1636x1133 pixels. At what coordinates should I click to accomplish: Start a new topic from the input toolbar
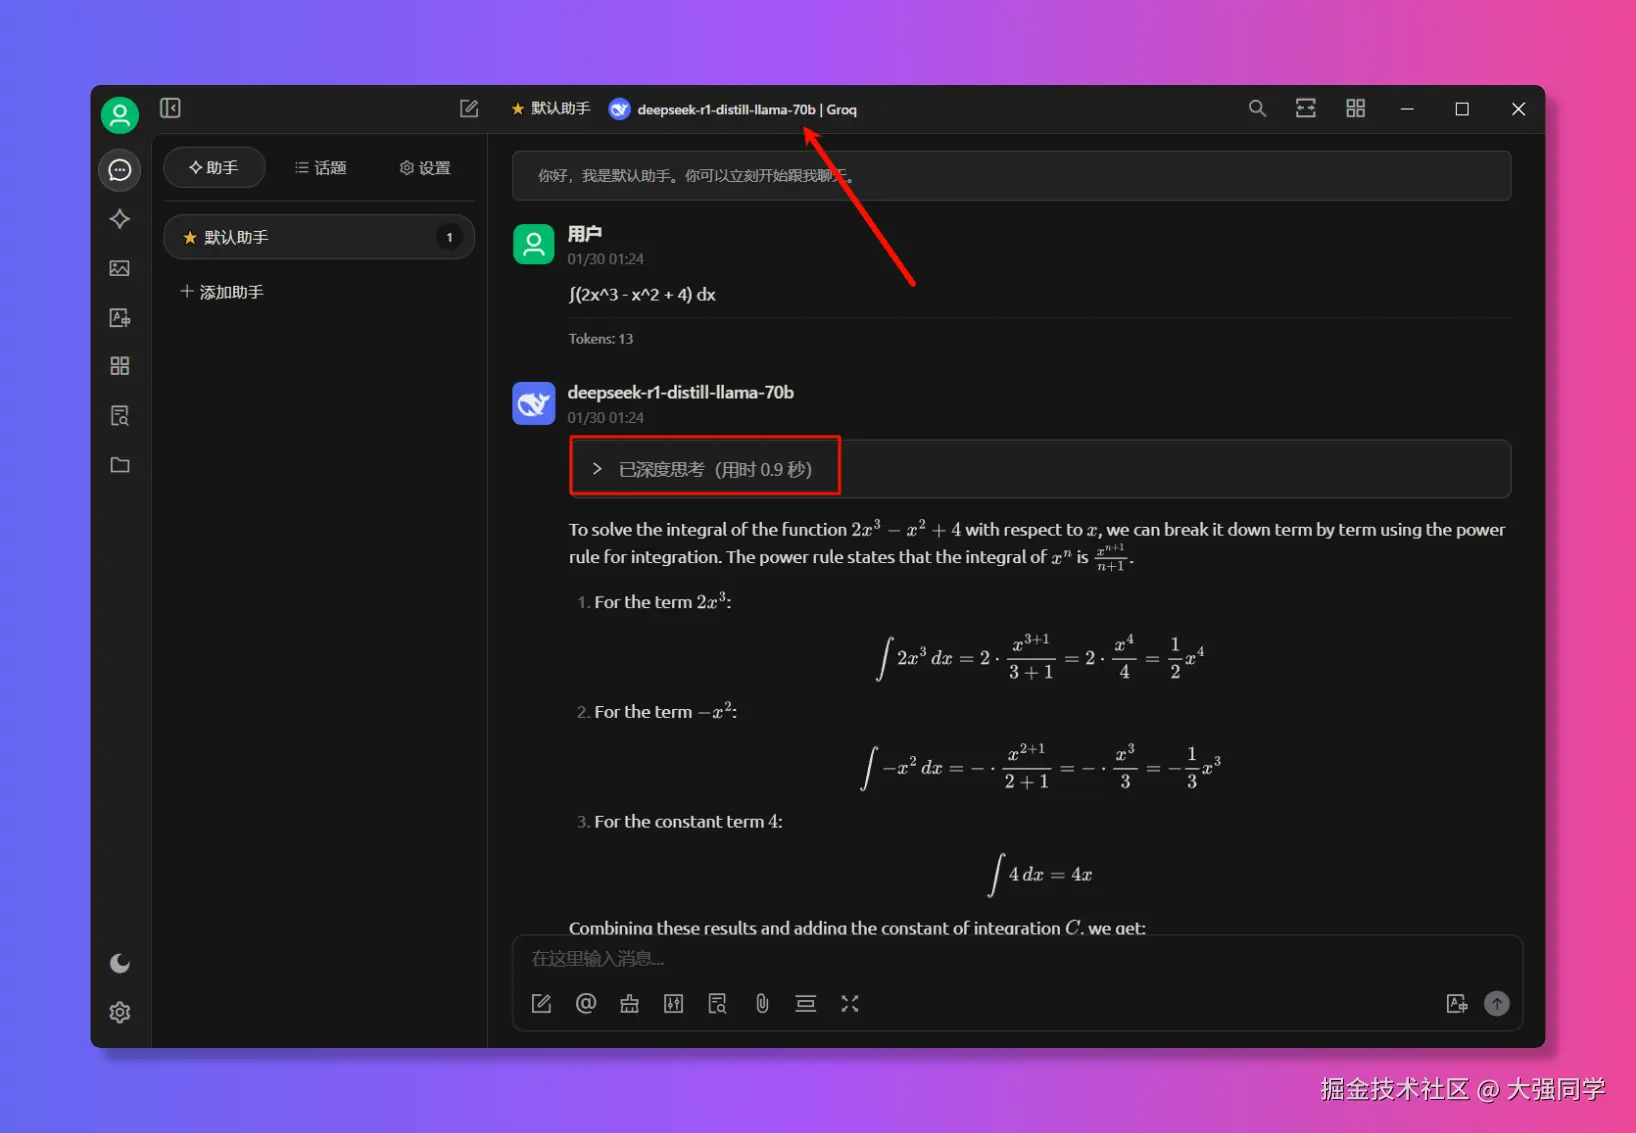(x=541, y=1004)
